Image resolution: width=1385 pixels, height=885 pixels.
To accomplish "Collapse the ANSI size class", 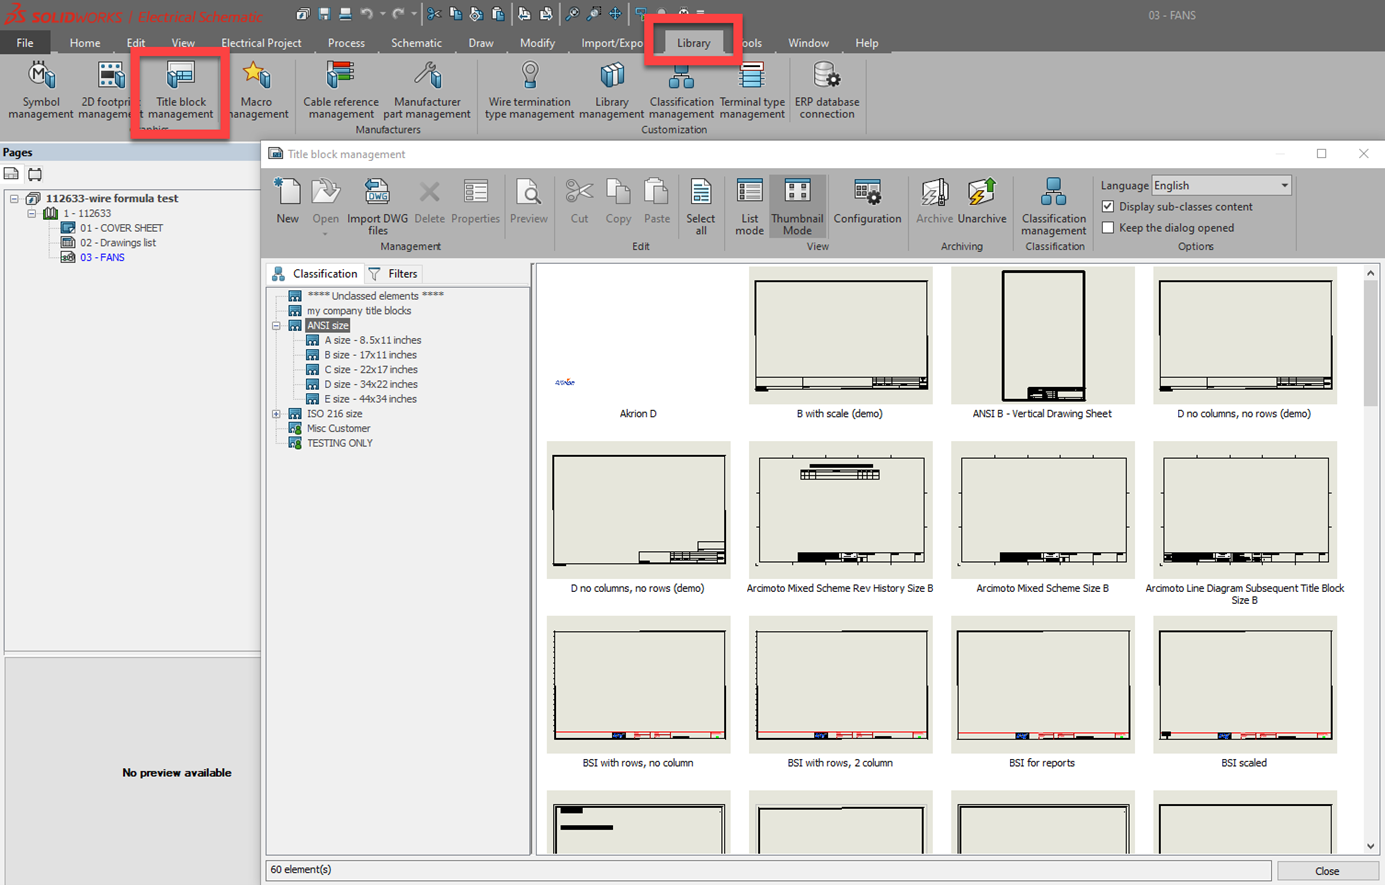I will click(276, 326).
